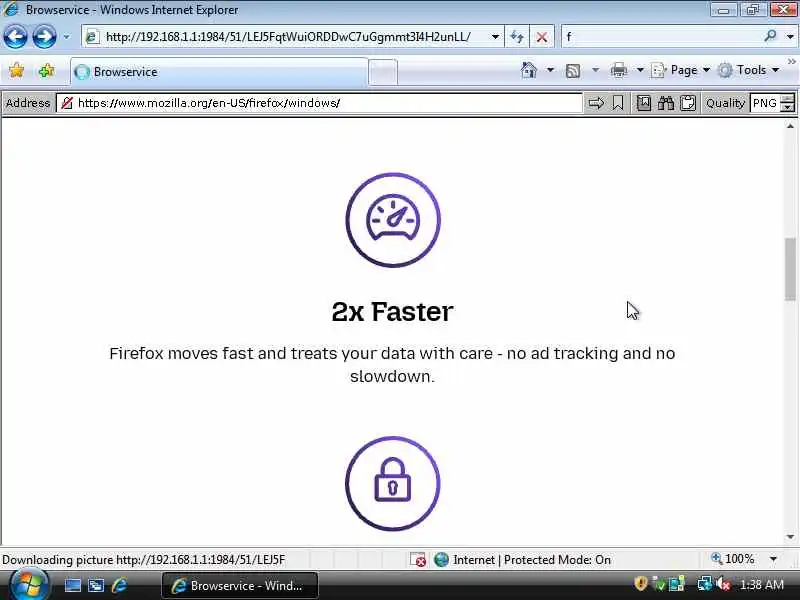
Task: Click the 1:38 AM clock
Action: pyautogui.click(x=762, y=585)
